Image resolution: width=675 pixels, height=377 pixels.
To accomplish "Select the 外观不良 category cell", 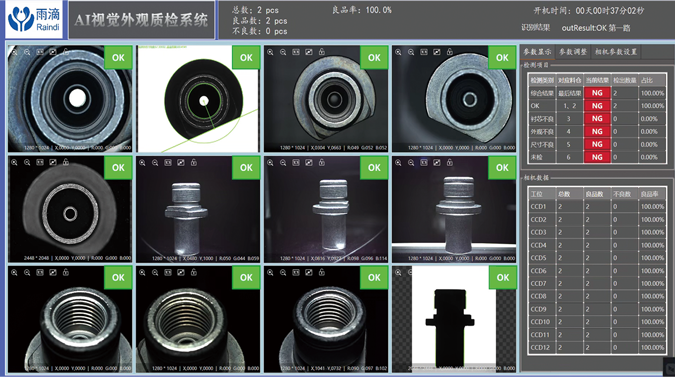I will point(542,132).
